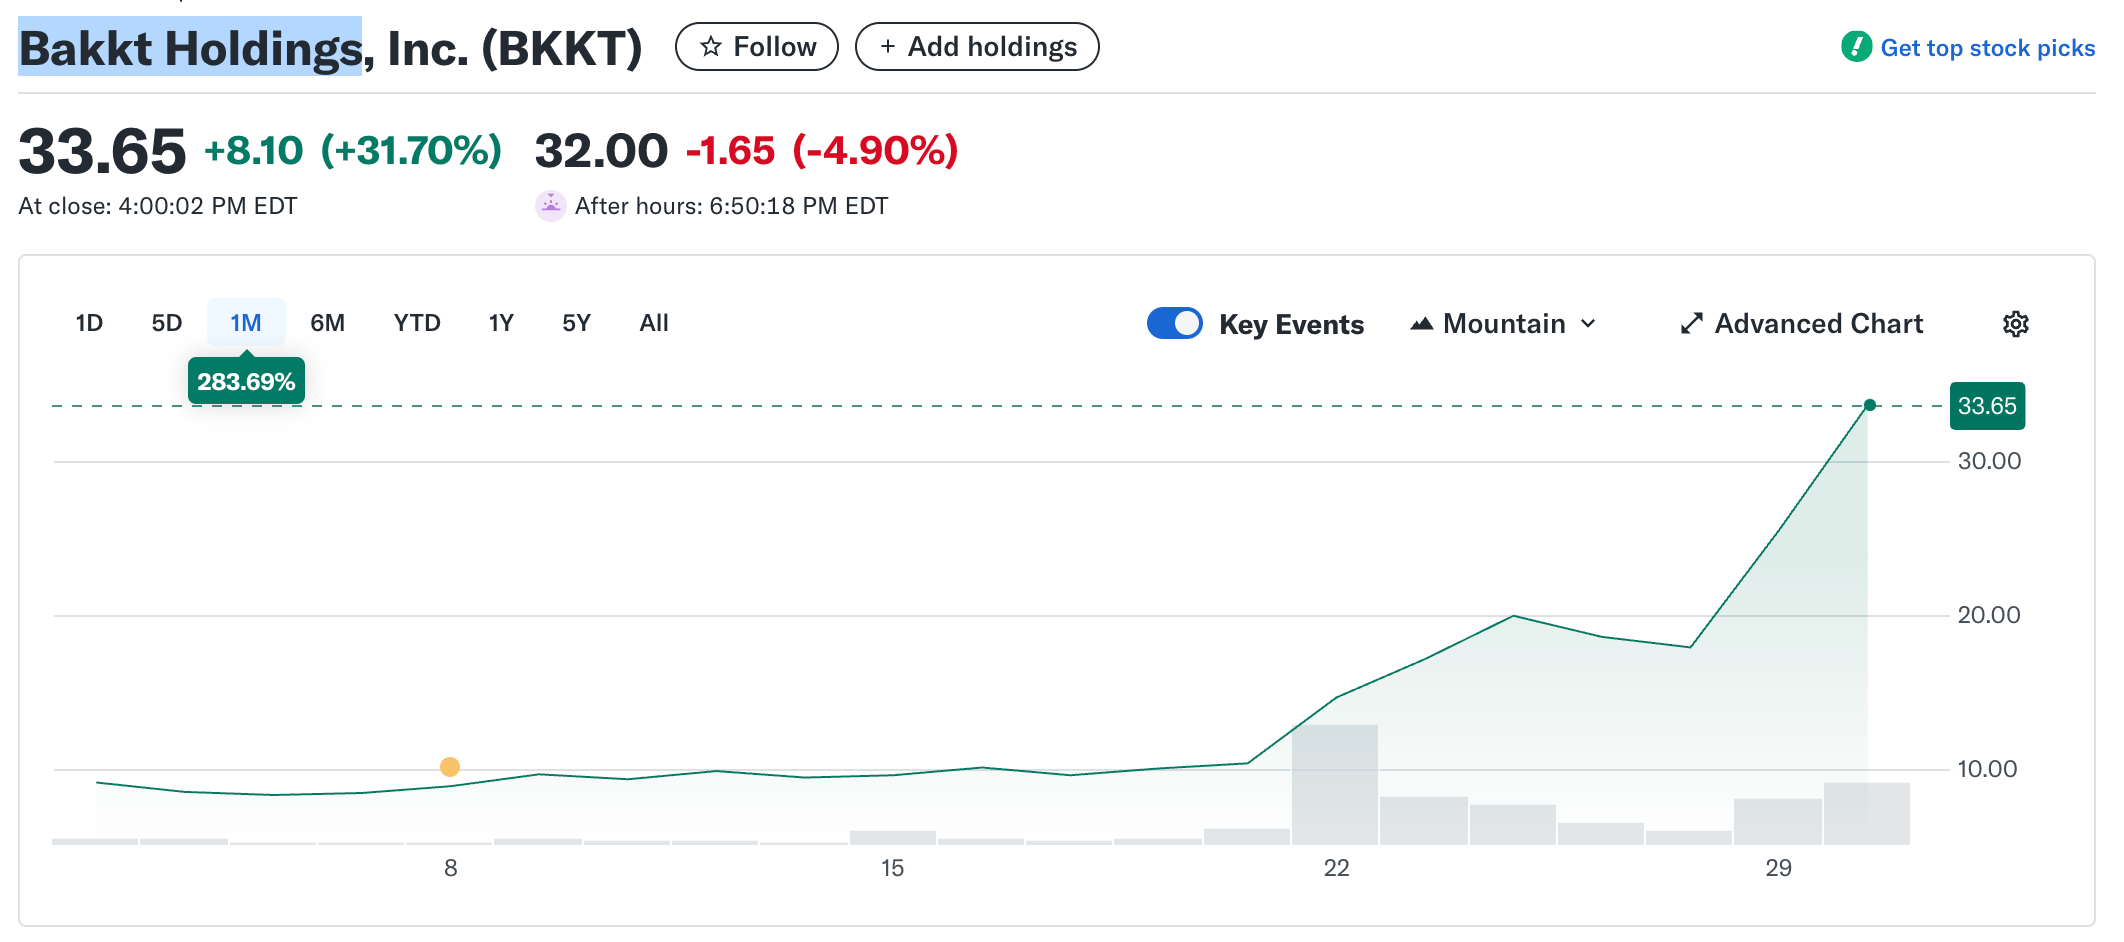
Task: Click the after-hours sunset icon
Action: pos(550,206)
